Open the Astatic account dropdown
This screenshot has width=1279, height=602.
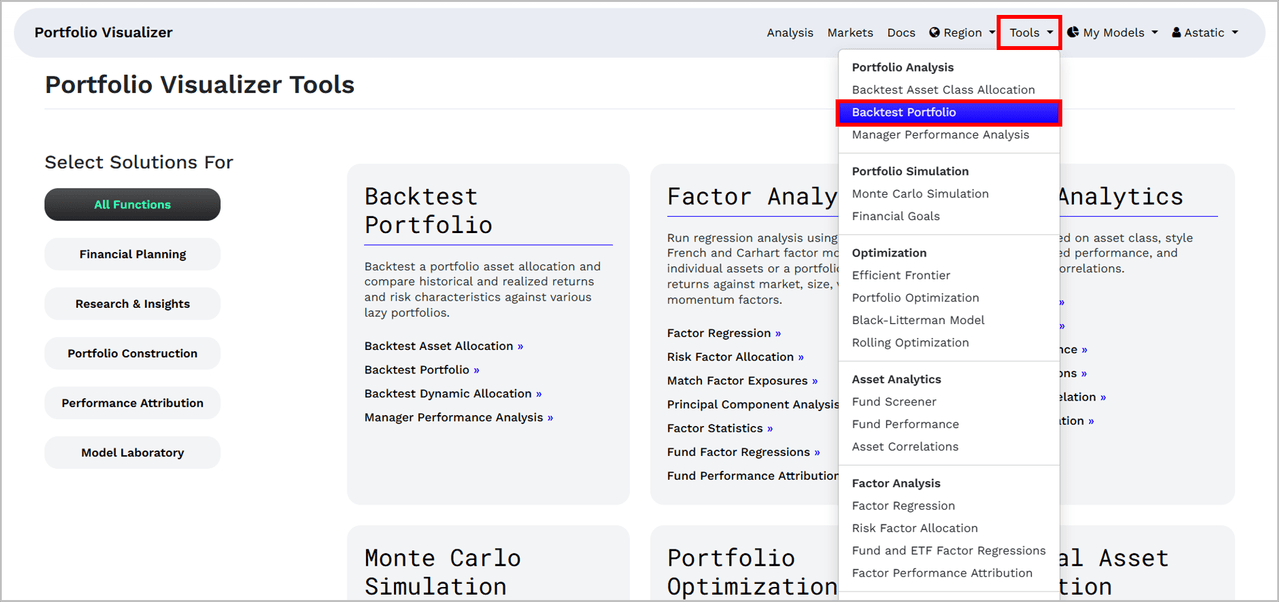(1204, 33)
